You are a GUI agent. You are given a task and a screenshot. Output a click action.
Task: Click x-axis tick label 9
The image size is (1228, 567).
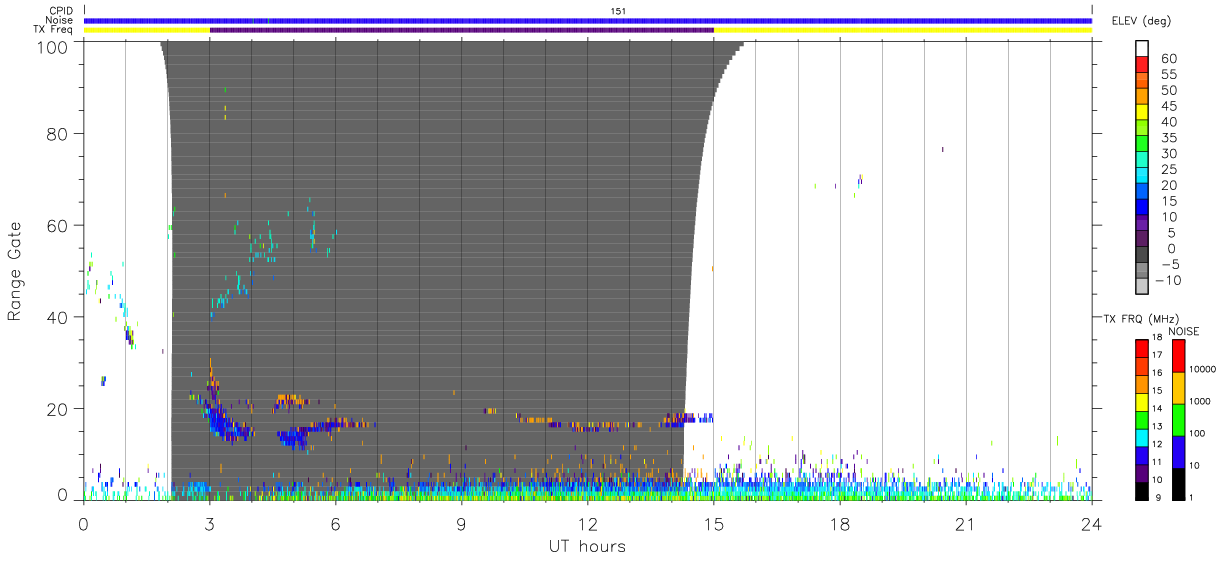(x=461, y=524)
